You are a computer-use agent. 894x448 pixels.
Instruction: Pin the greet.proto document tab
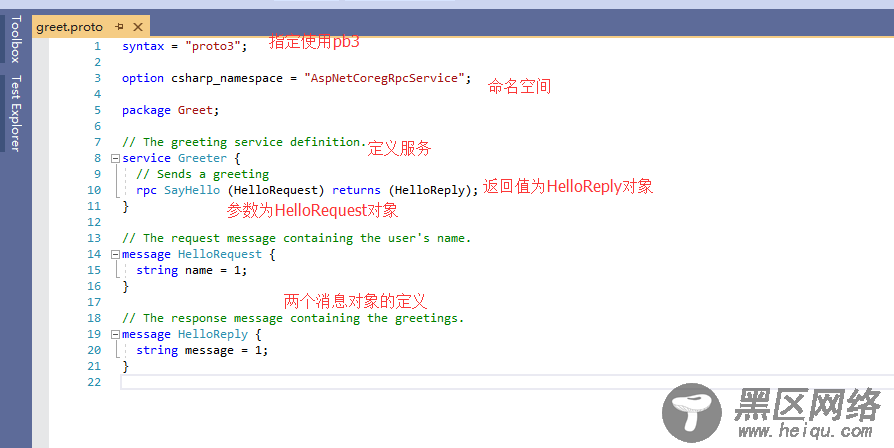pyautogui.click(x=119, y=27)
